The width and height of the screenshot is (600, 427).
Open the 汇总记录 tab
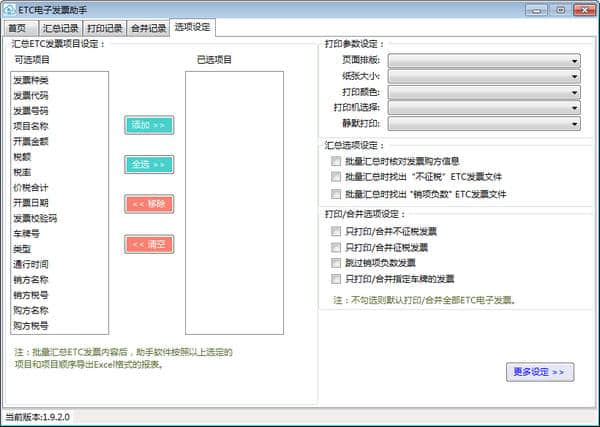(x=60, y=28)
